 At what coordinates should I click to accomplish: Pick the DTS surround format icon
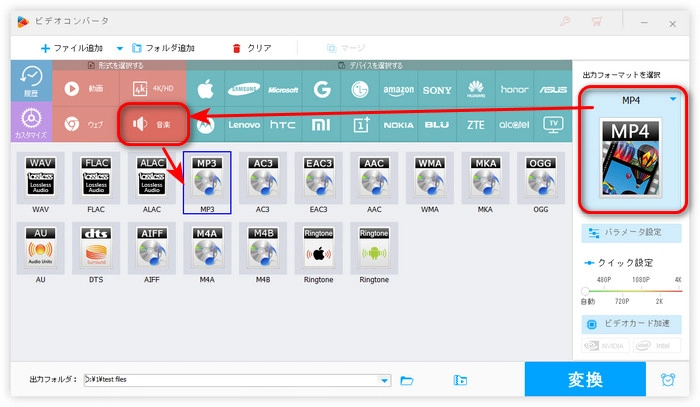pyautogui.click(x=96, y=250)
